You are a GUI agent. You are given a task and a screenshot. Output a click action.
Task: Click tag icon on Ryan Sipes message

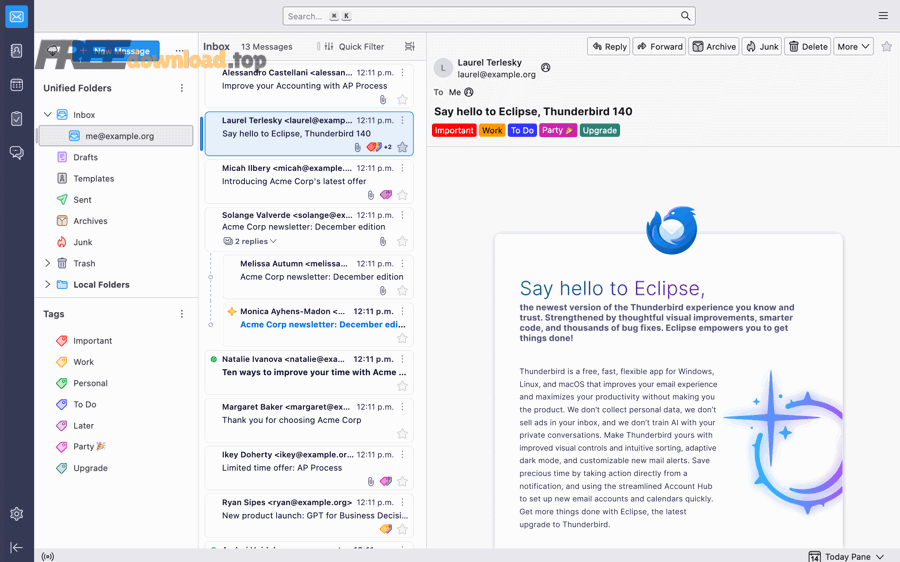tap(386, 529)
